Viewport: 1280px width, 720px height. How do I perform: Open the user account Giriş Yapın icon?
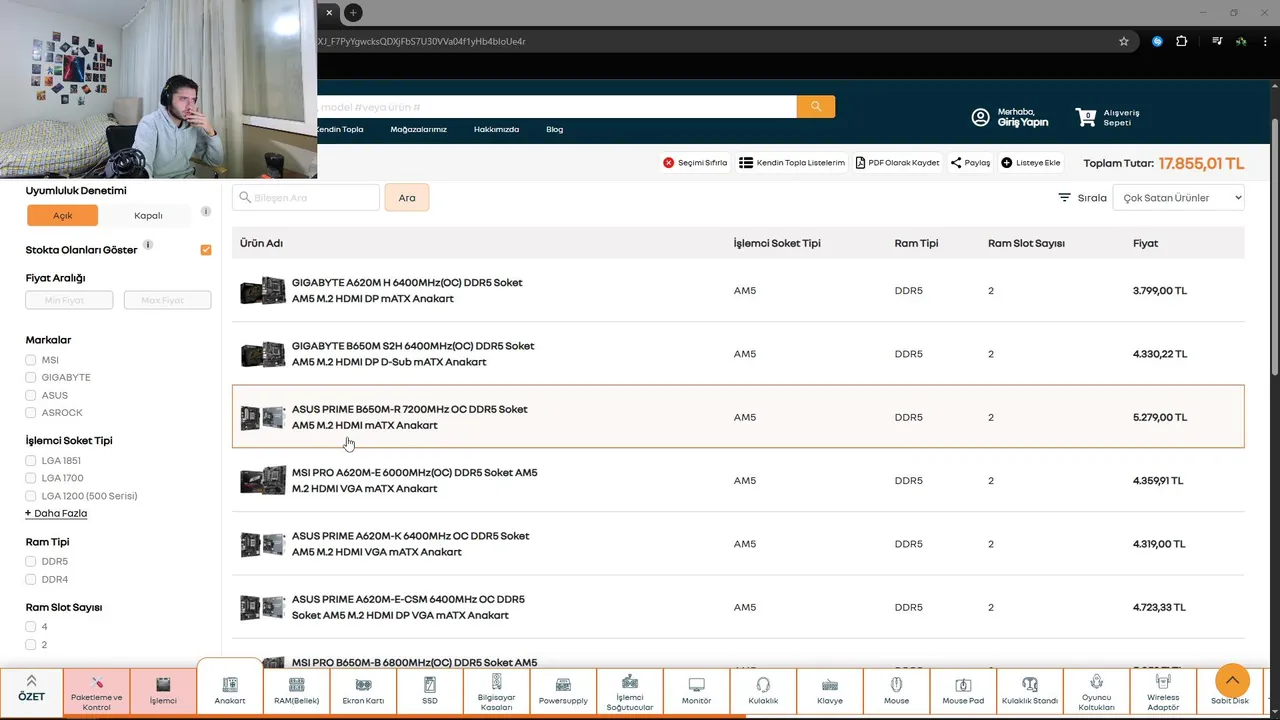[980, 117]
